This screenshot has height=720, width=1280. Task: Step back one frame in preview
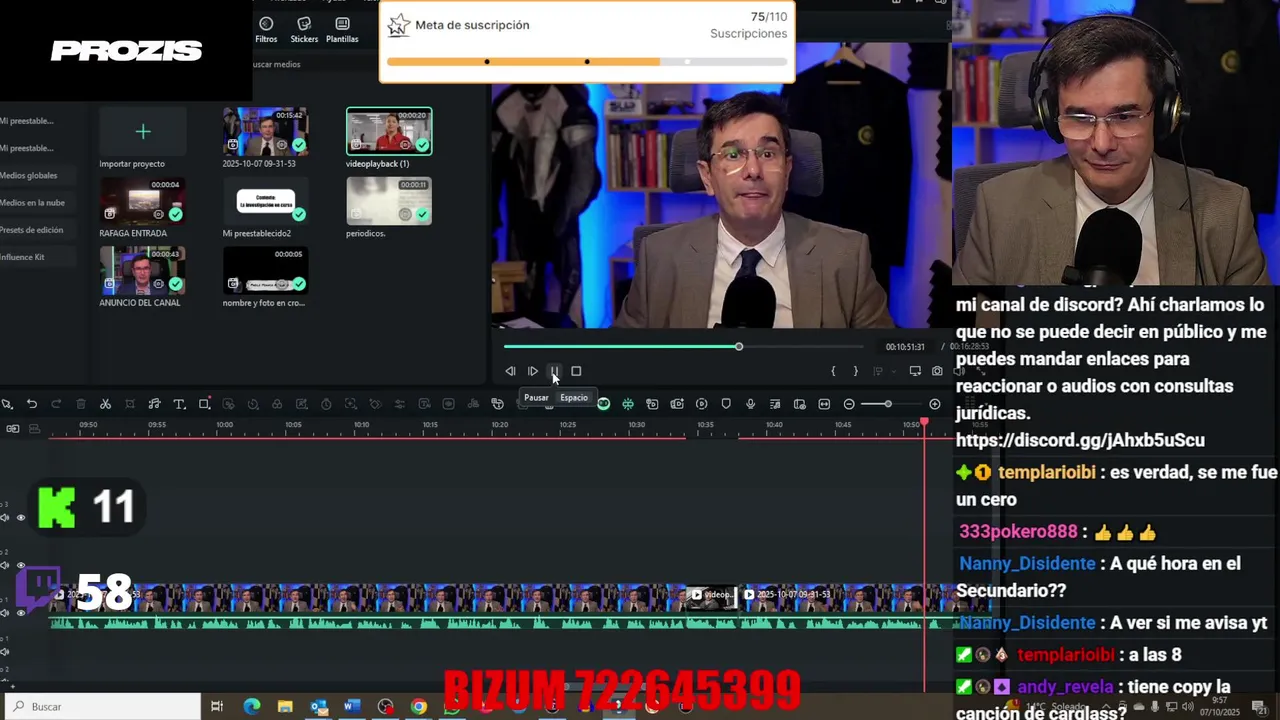coord(510,371)
